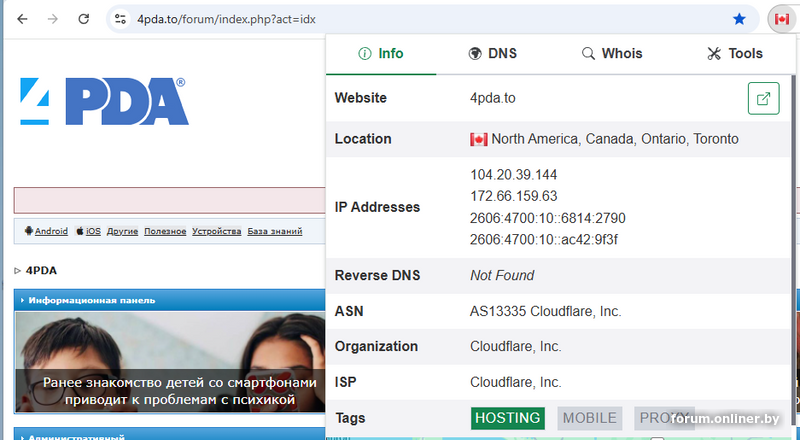The image size is (800, 440).
Task: Click the pink notification bar
Action: coord(169,200)
